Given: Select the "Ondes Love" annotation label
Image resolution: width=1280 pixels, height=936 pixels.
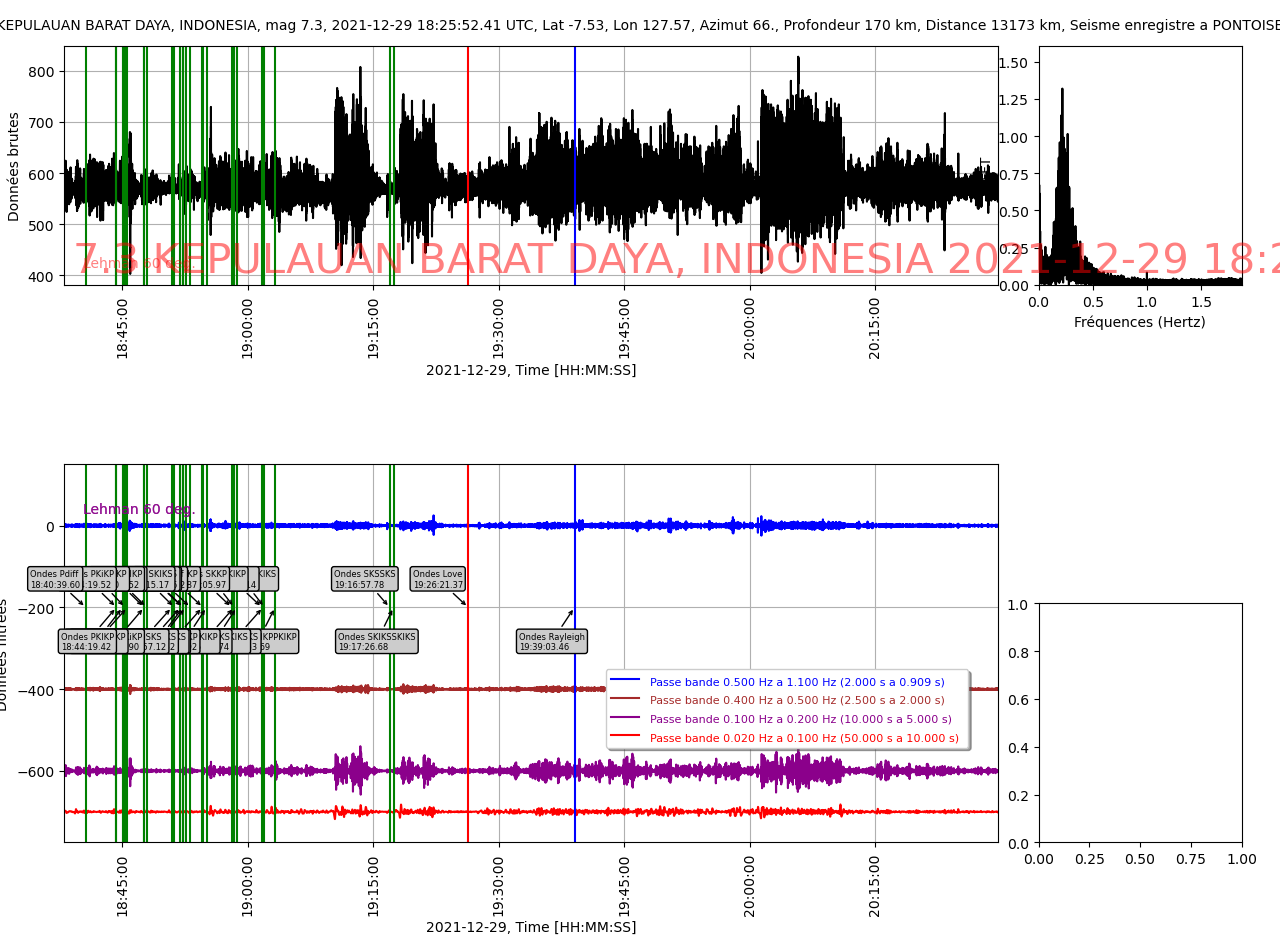Looking at the screenshot, I should point(438,579).
